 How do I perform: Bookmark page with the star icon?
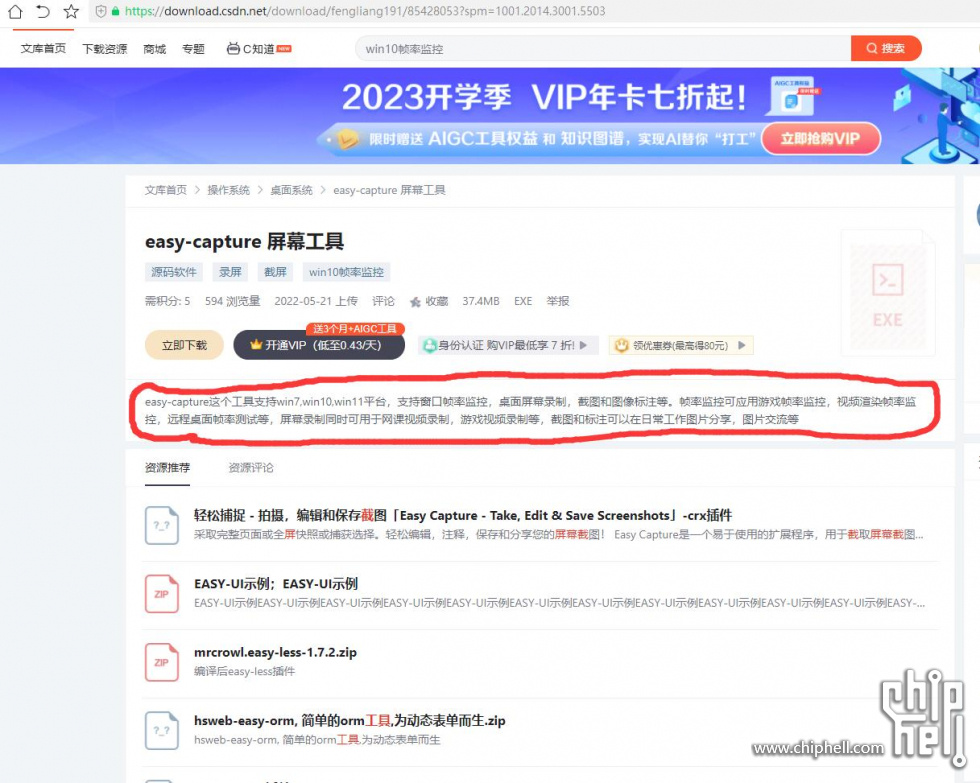pyautogui.click(x=71, y=11)
